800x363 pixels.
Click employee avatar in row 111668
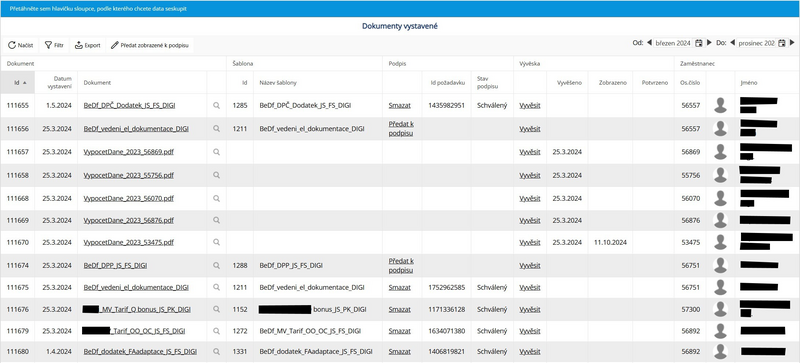click(720, 198)
